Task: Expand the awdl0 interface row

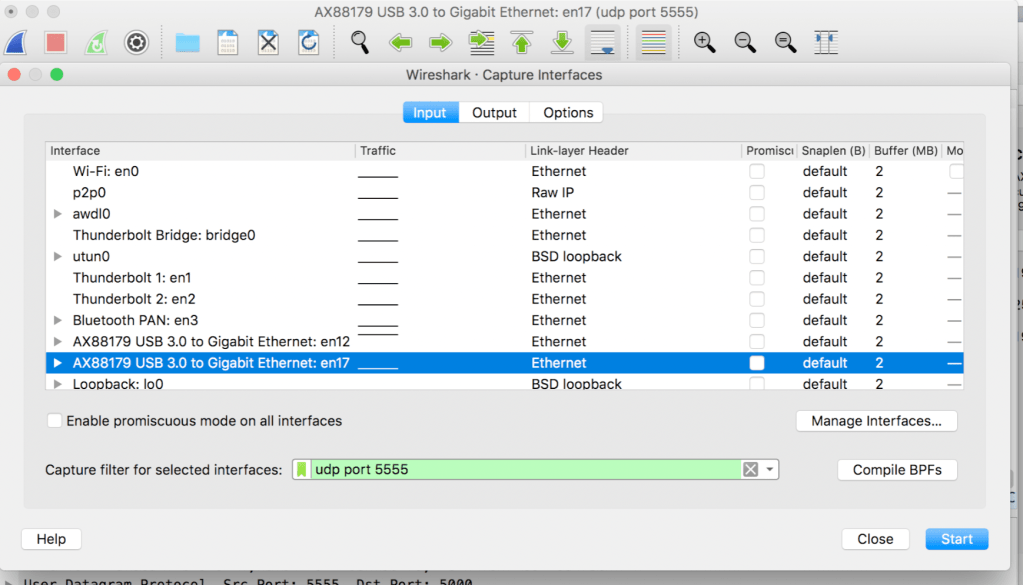Action: tap(58, 214)
